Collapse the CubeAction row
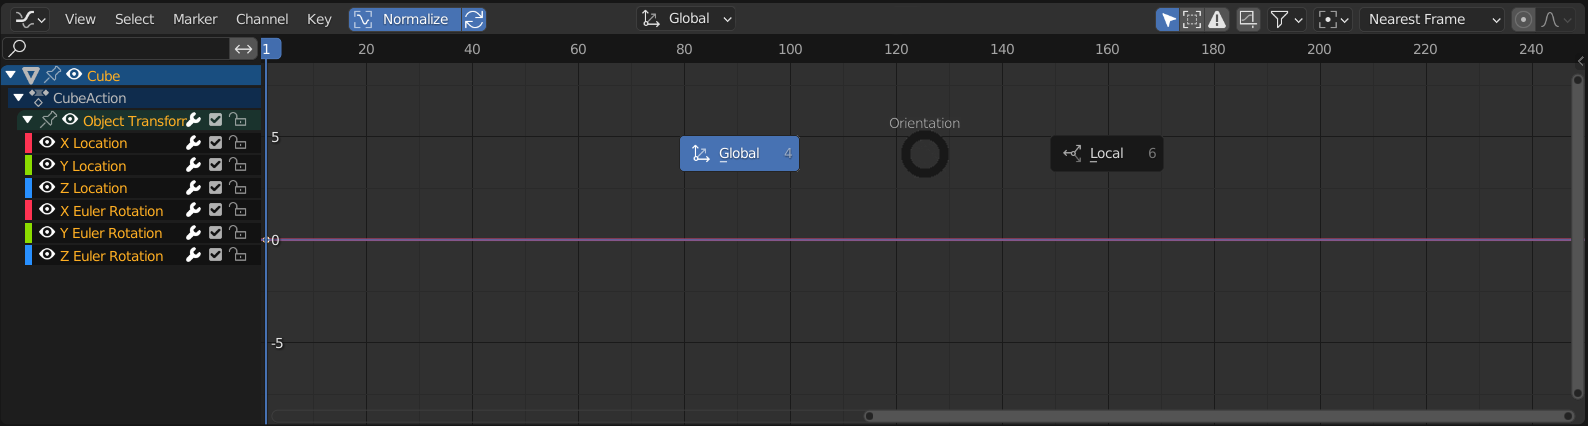The image size is (1588, 426). pyautogui.click(x=19, y=98)
